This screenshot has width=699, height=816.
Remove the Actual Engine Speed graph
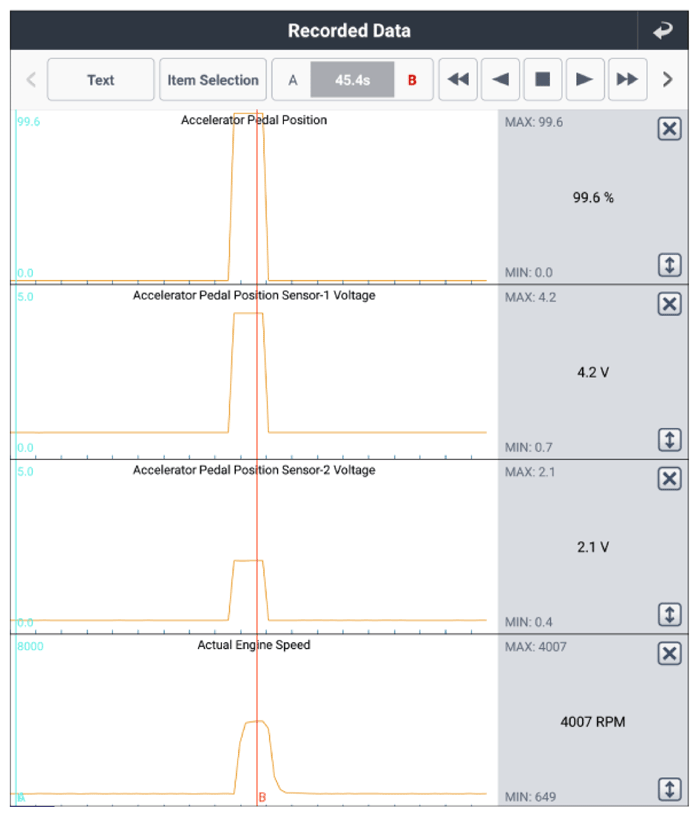point(669,654)
